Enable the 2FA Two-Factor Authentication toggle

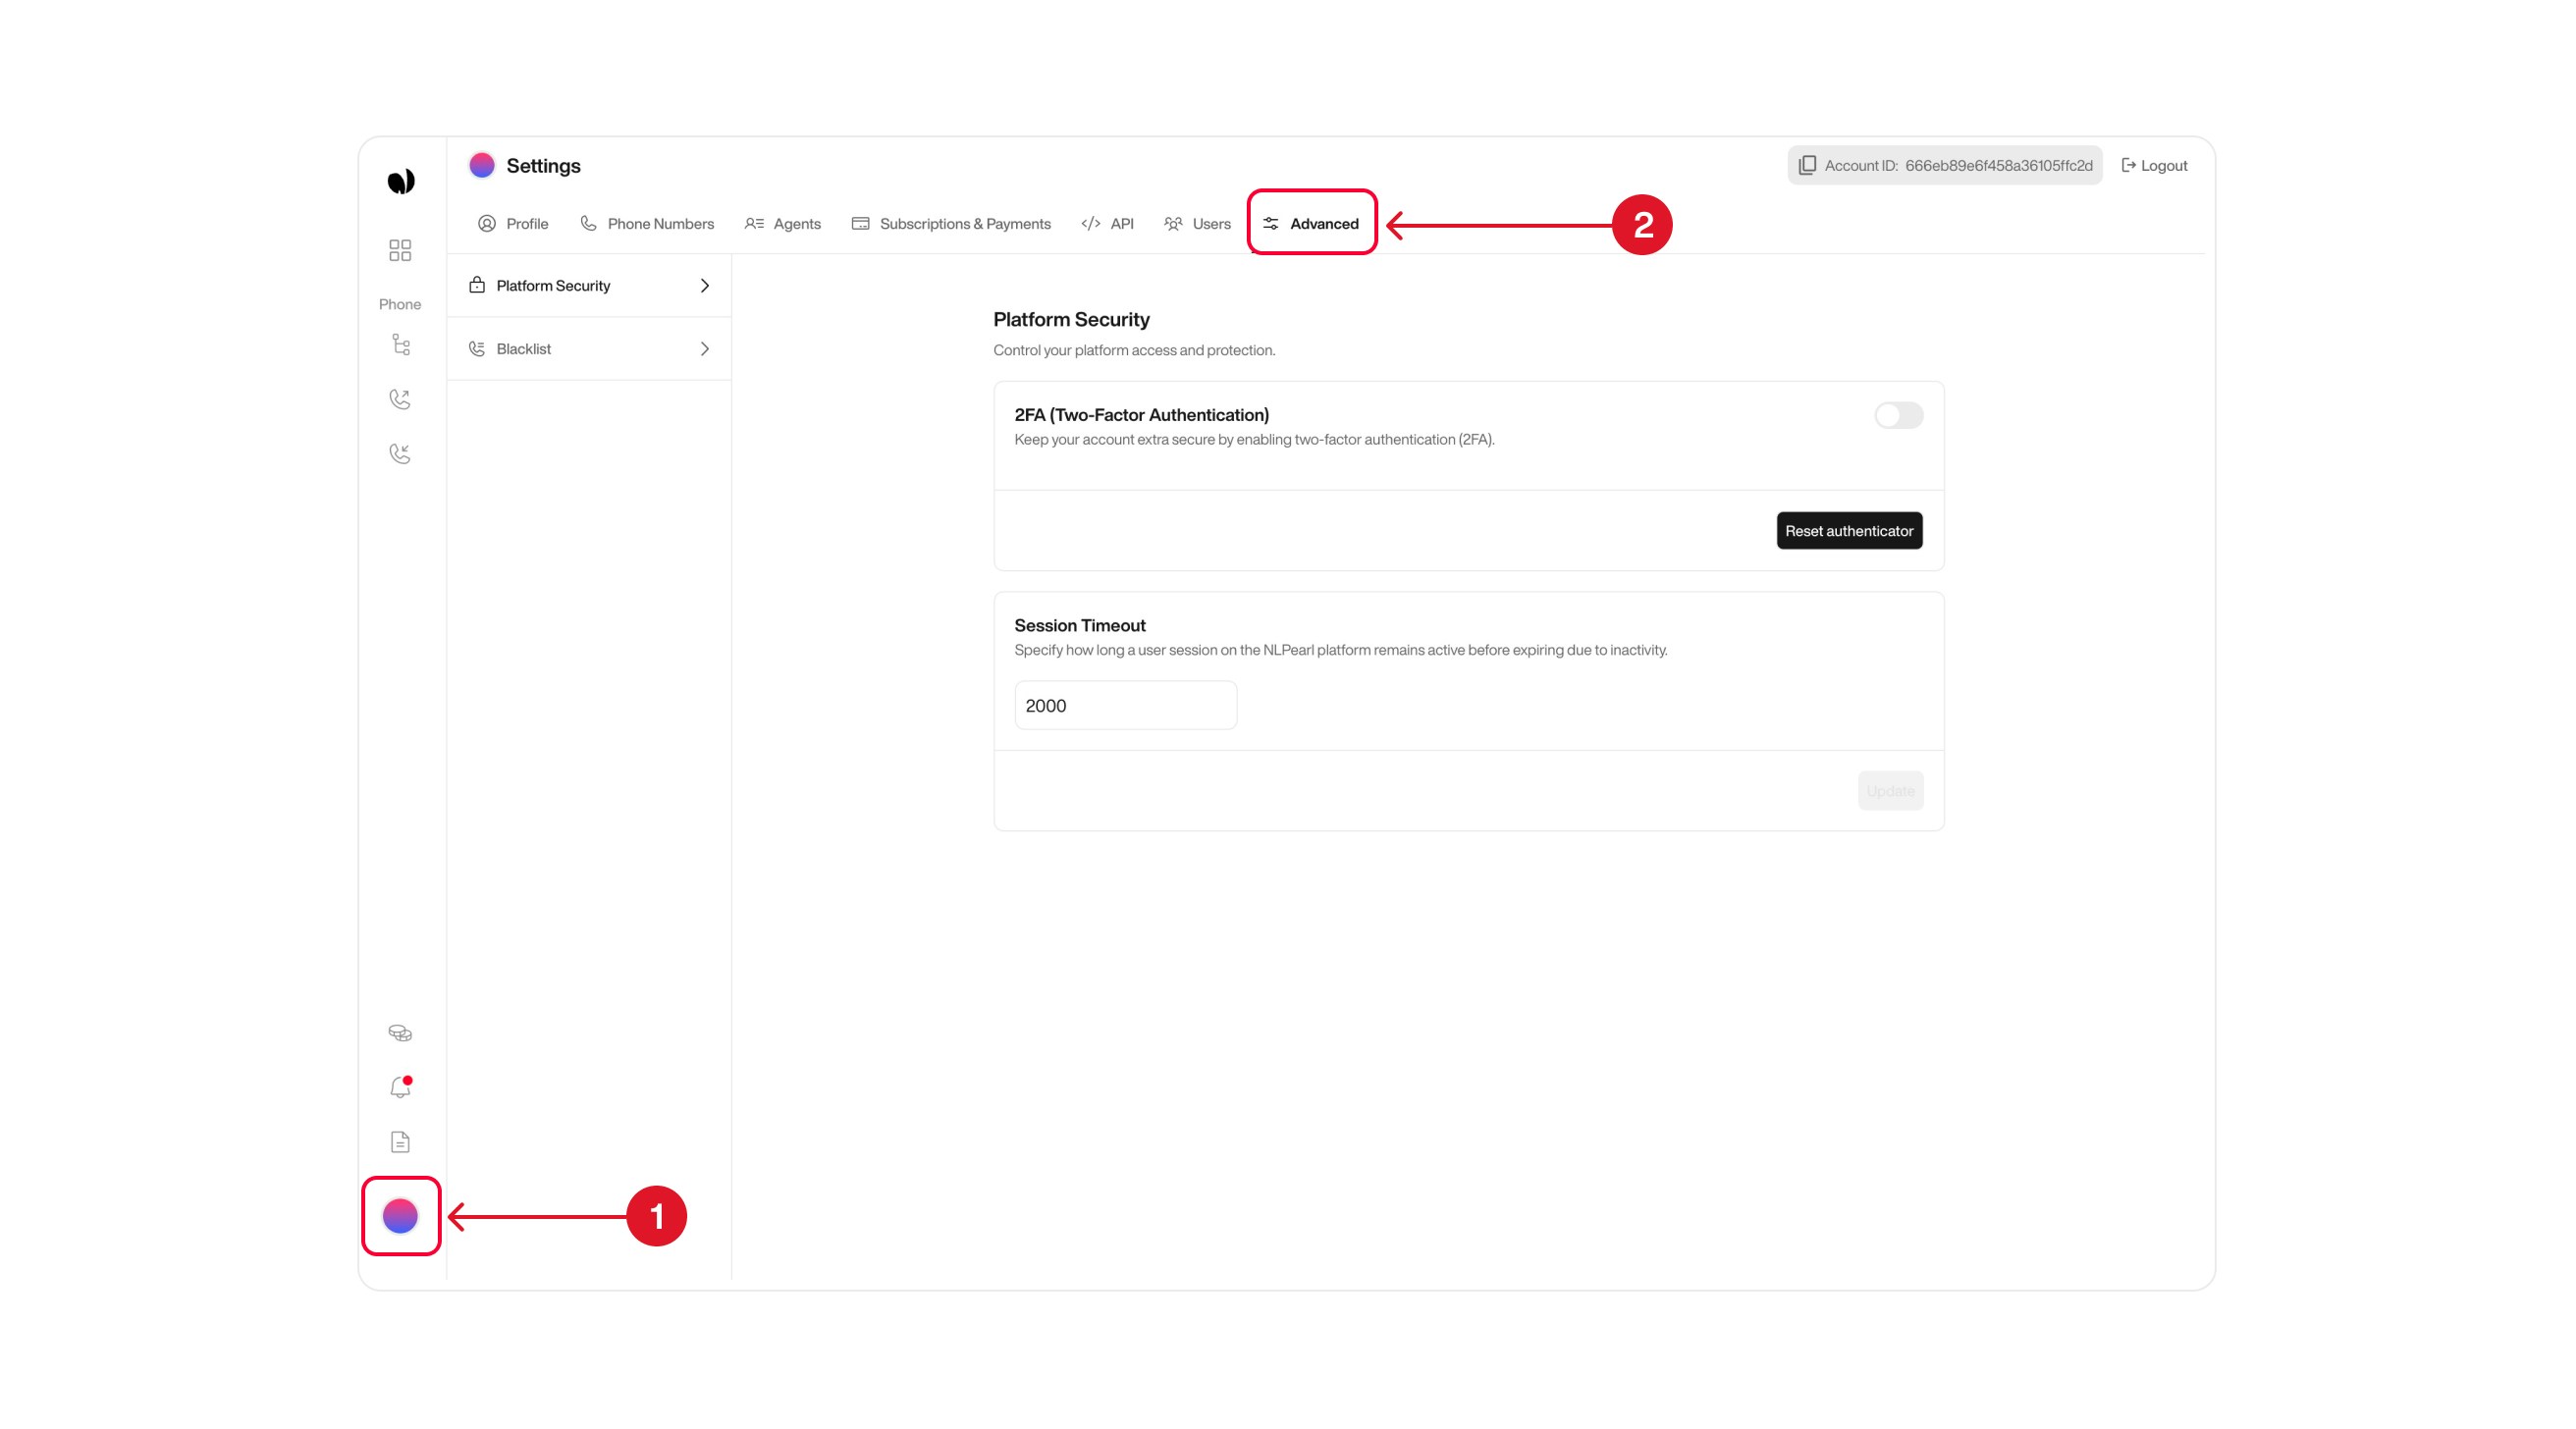(x=1897, y=415)
